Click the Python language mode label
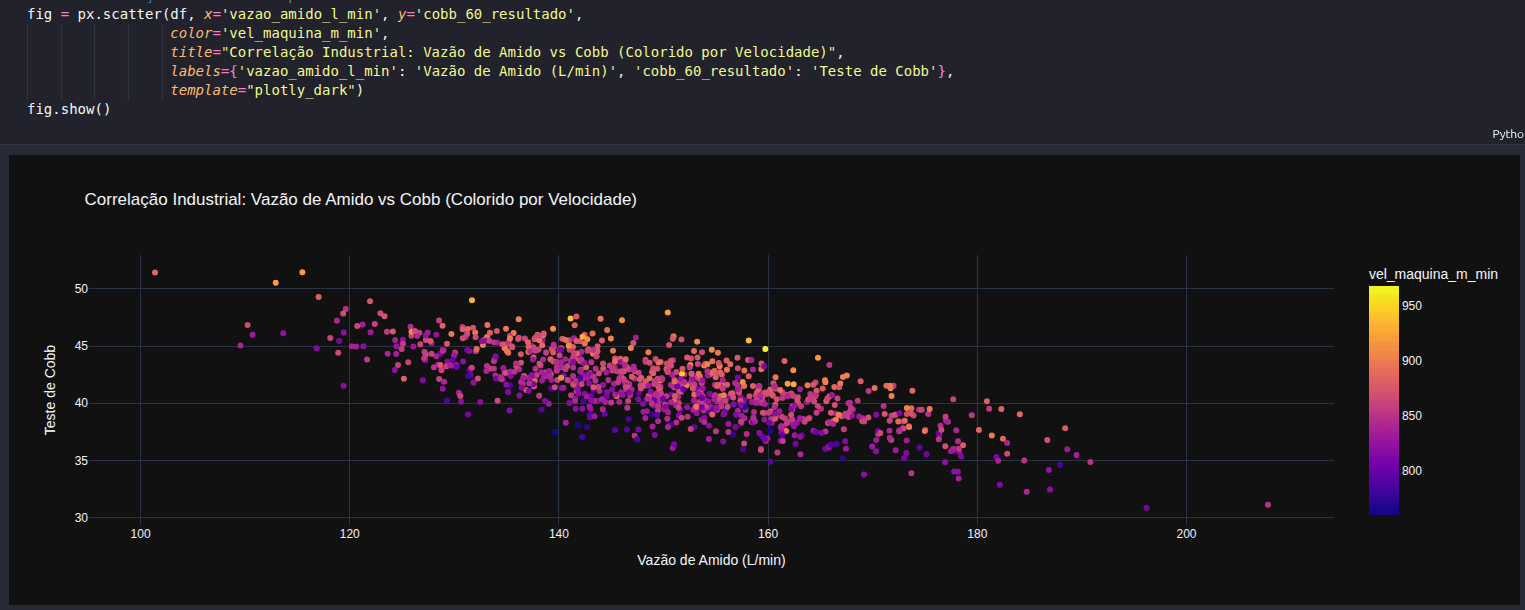This screenshot has height=610, width=1525. (x=1508, y=134)
